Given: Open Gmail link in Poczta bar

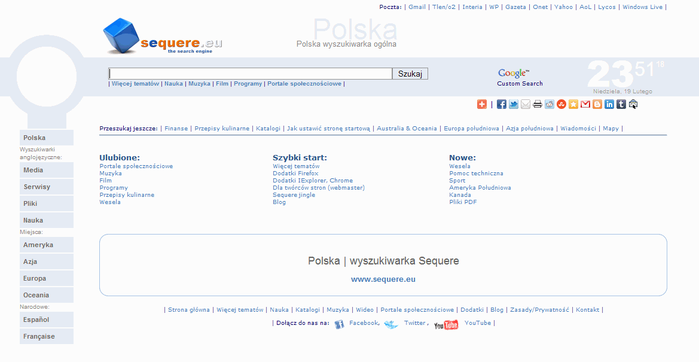Looking at the screenshot, I should tap(417, 7).
